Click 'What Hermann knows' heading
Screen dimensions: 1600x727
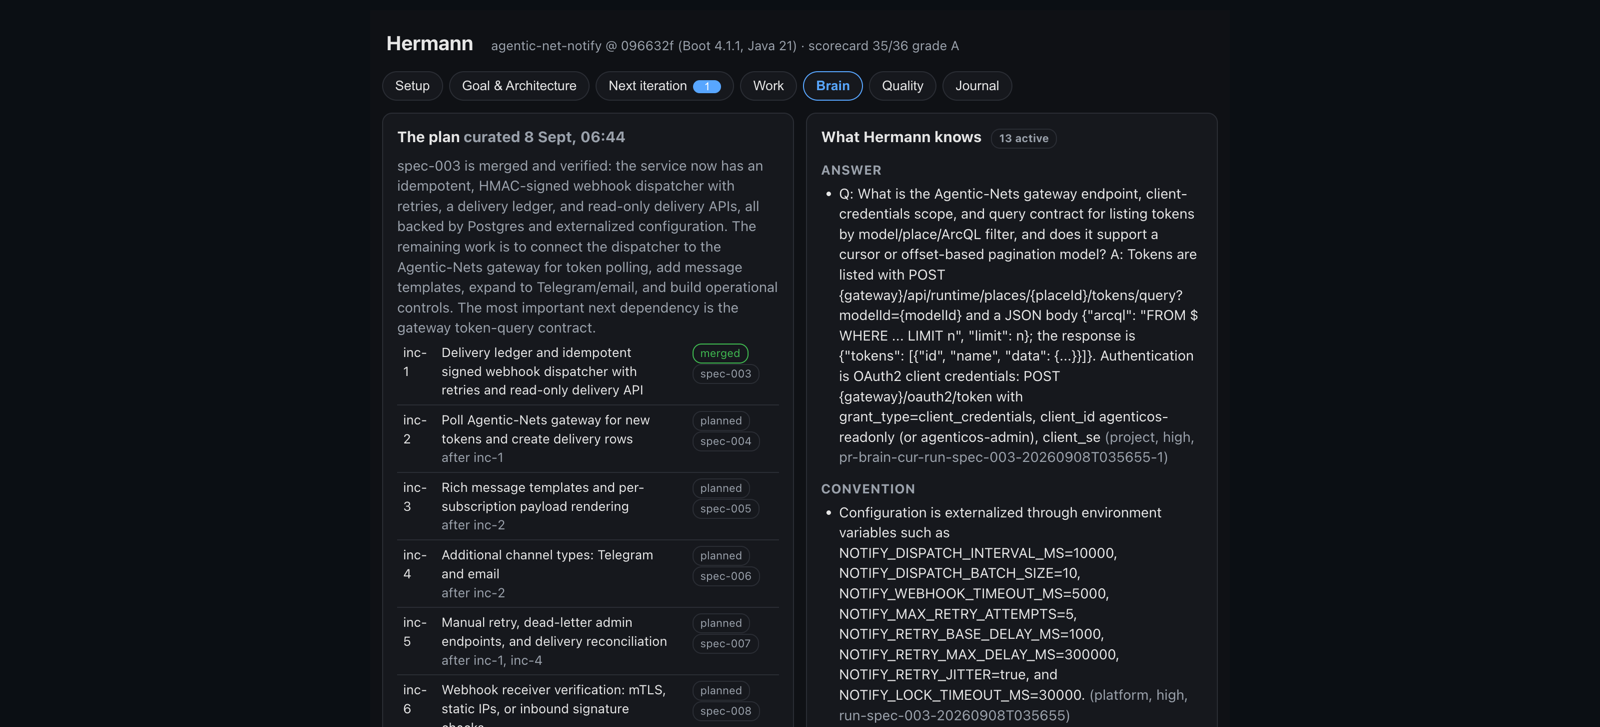(x=901, y=137)
